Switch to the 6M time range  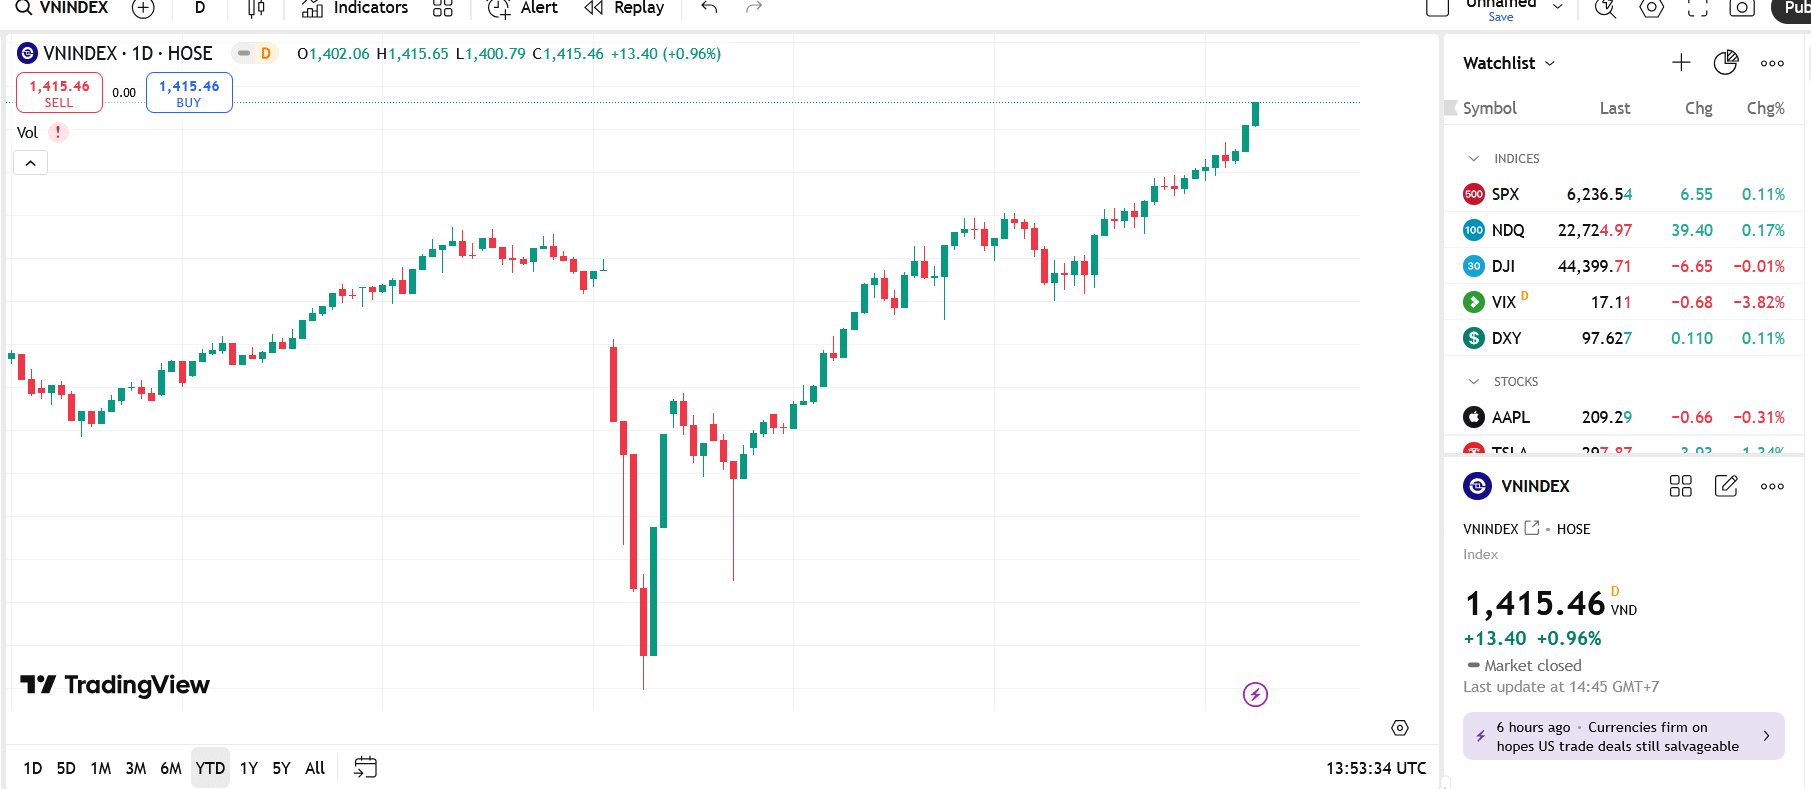point(171,768)
